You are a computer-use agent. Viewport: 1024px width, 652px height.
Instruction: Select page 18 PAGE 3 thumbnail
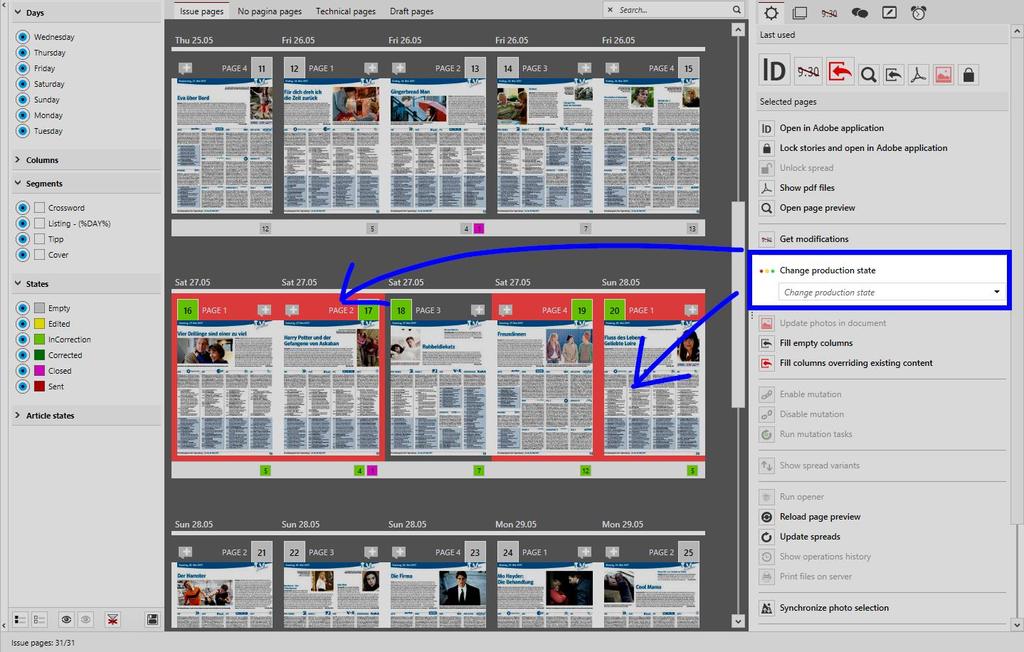coord(438,387)
